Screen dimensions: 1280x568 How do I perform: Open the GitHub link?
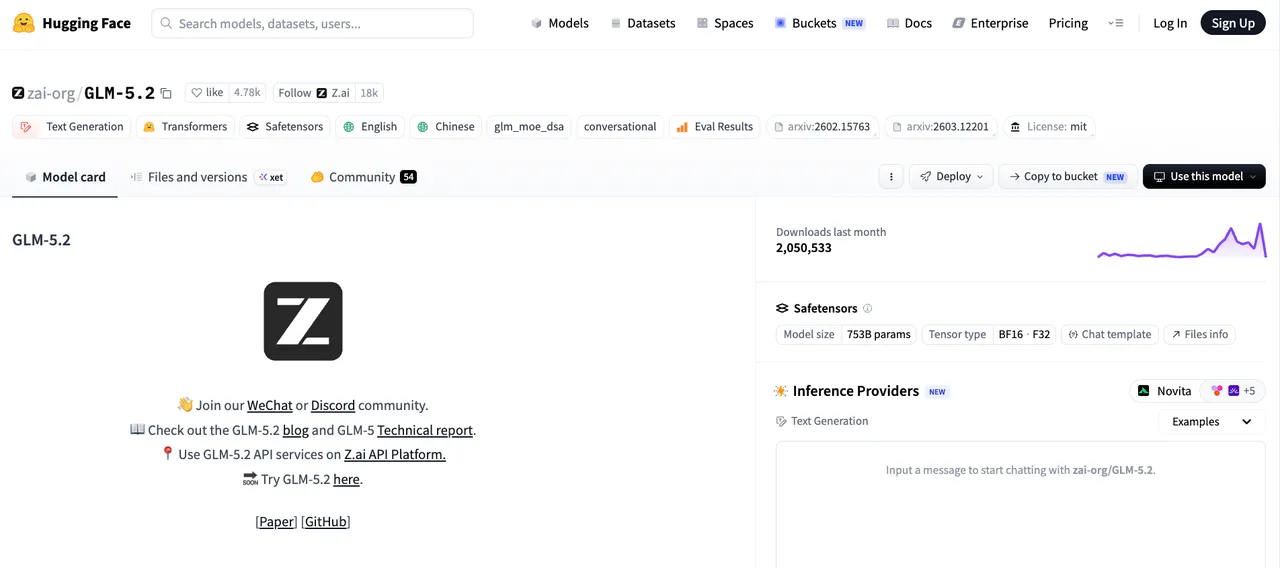(326, 522)
